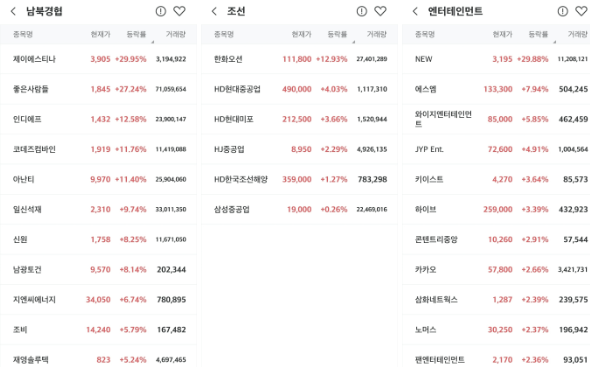Favorite the 남북경협 theme with heart
Image resolution: width=590 pixels, height=367 pixels.
[179, 11]
